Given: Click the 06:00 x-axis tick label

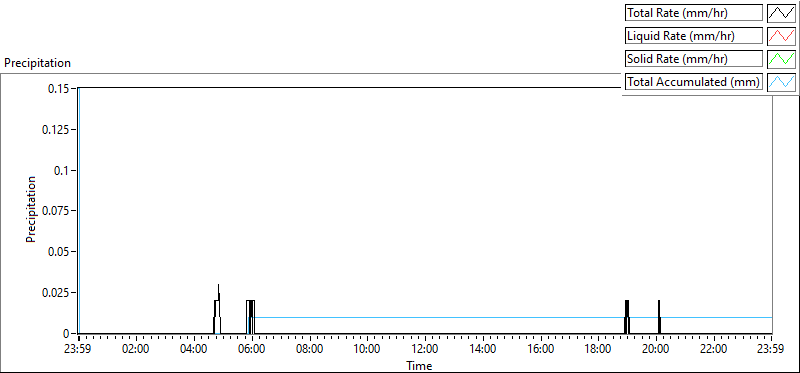Looking at the screenshot, I should tap(252, 350).
